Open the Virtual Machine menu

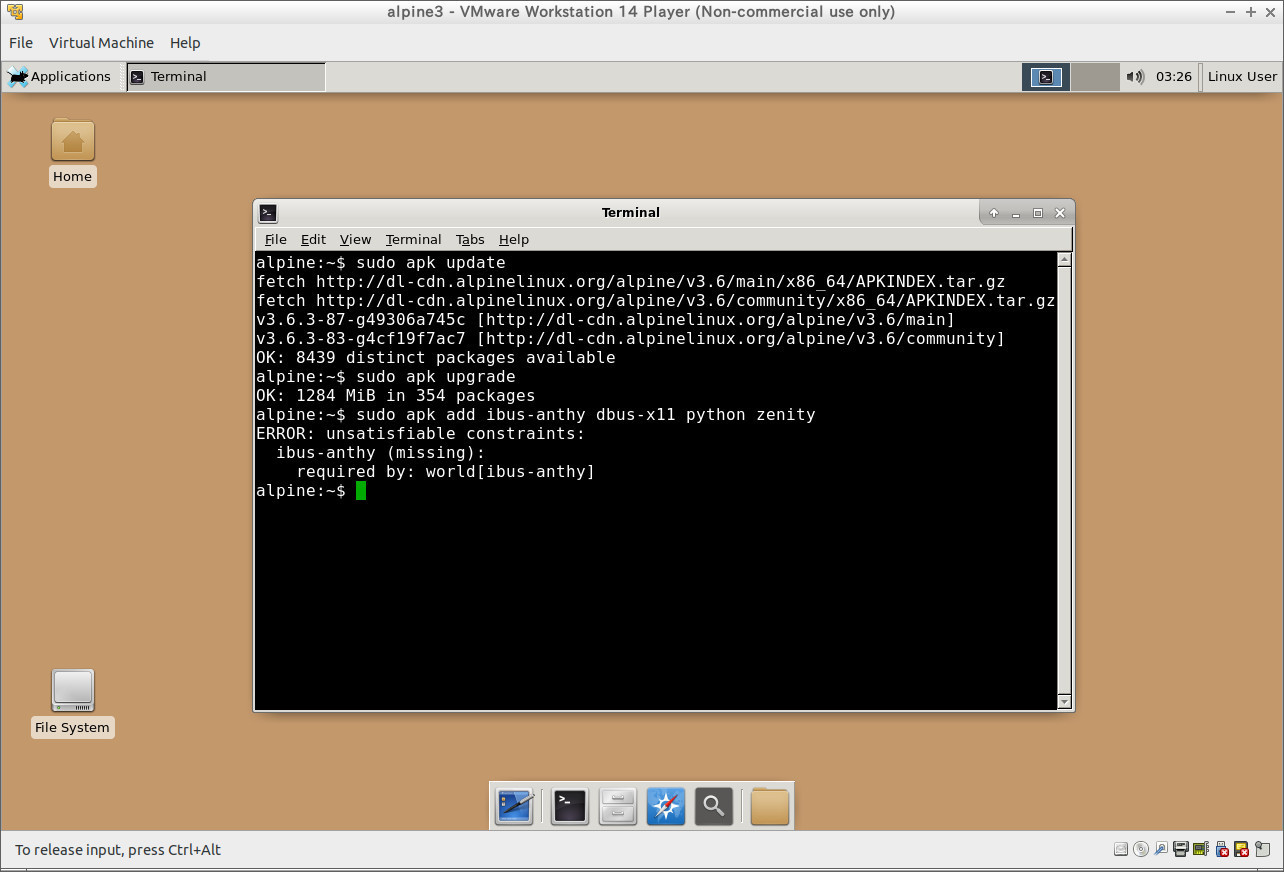pyautogui.click(x=101, y=42)
